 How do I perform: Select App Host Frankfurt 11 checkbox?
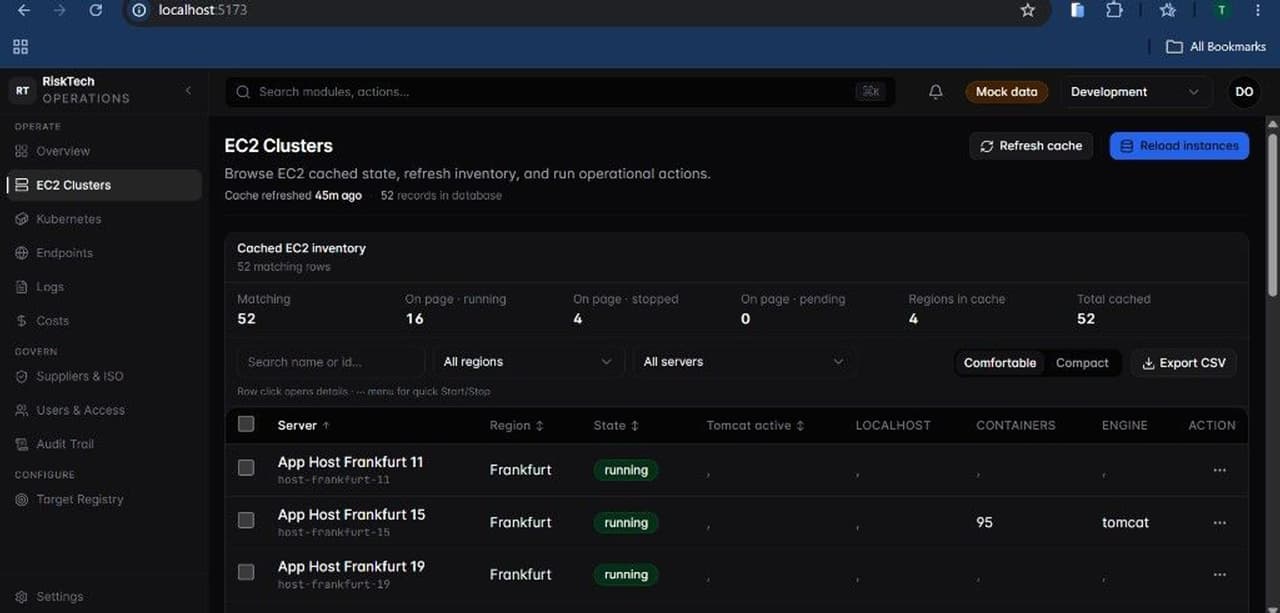(246, 467)
